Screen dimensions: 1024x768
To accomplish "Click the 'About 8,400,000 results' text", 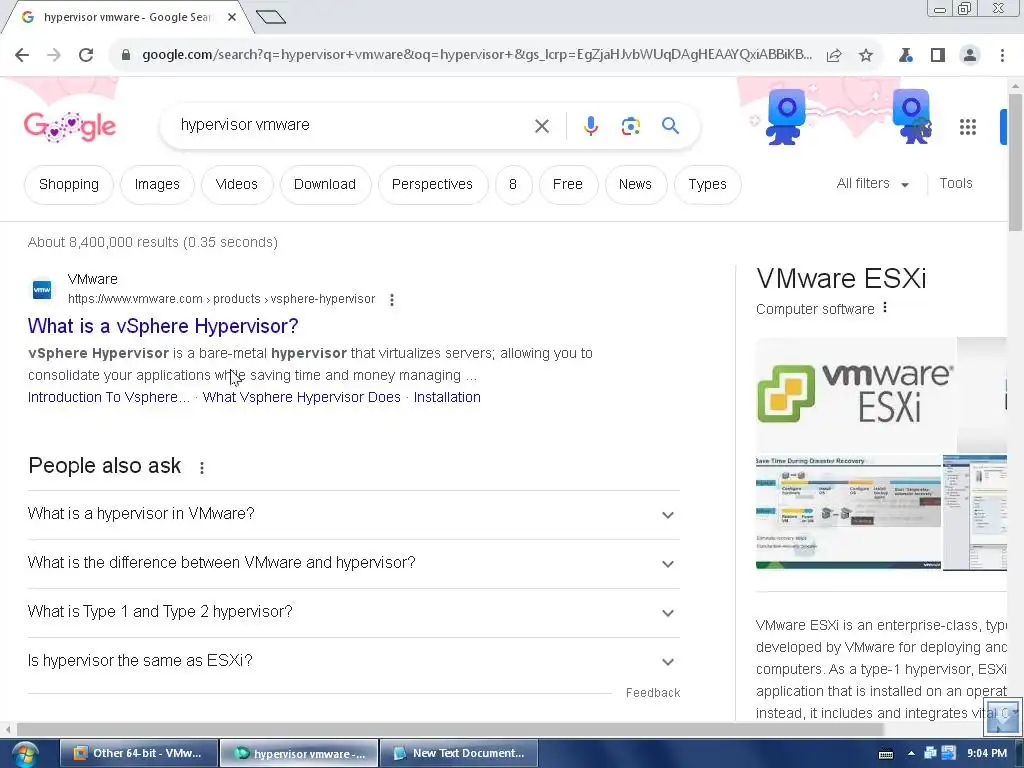I will coord(153,242).
